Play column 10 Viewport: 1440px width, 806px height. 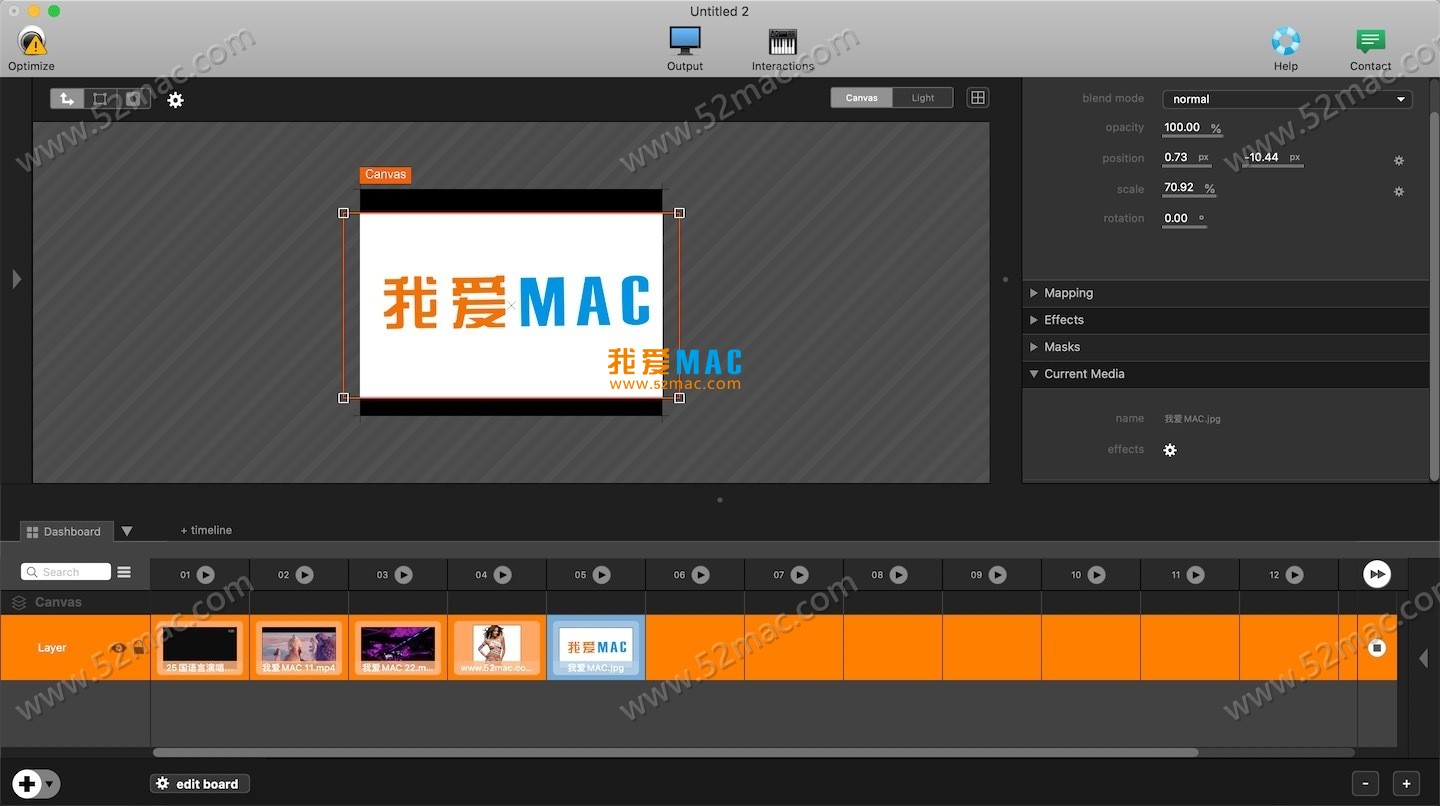1096,575
